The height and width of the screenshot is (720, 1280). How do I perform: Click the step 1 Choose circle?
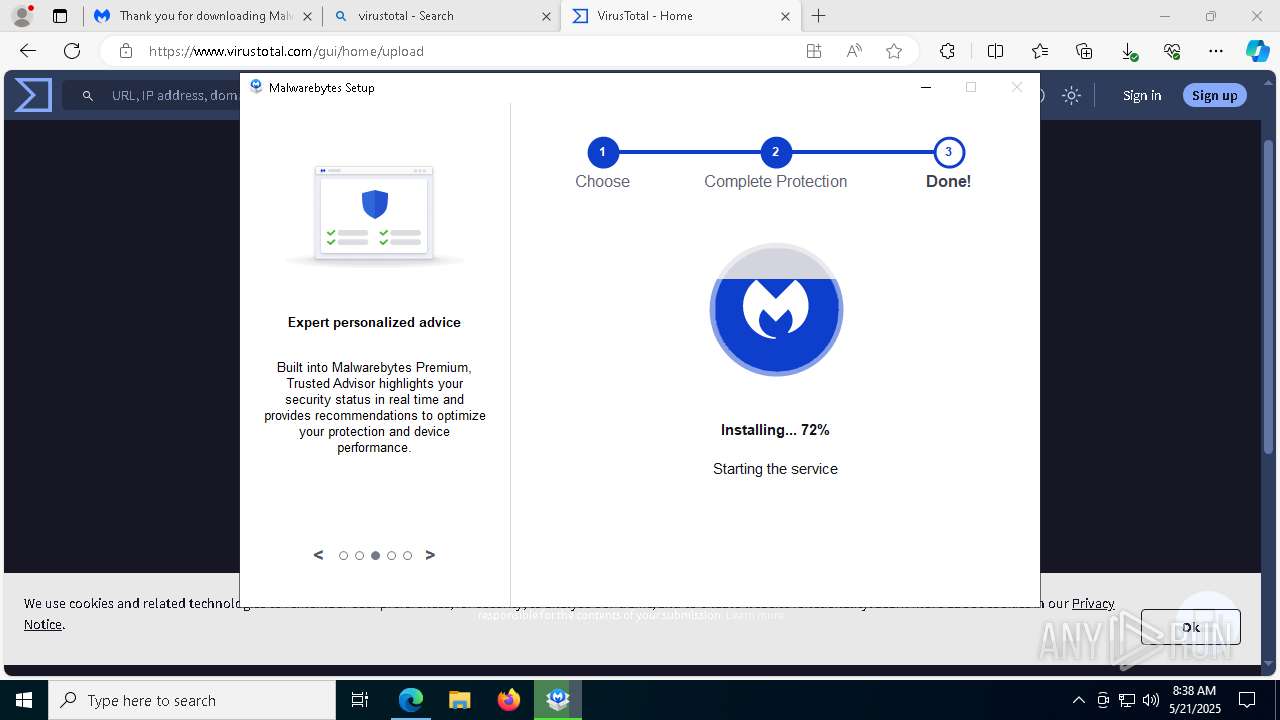tap(602, 153)
